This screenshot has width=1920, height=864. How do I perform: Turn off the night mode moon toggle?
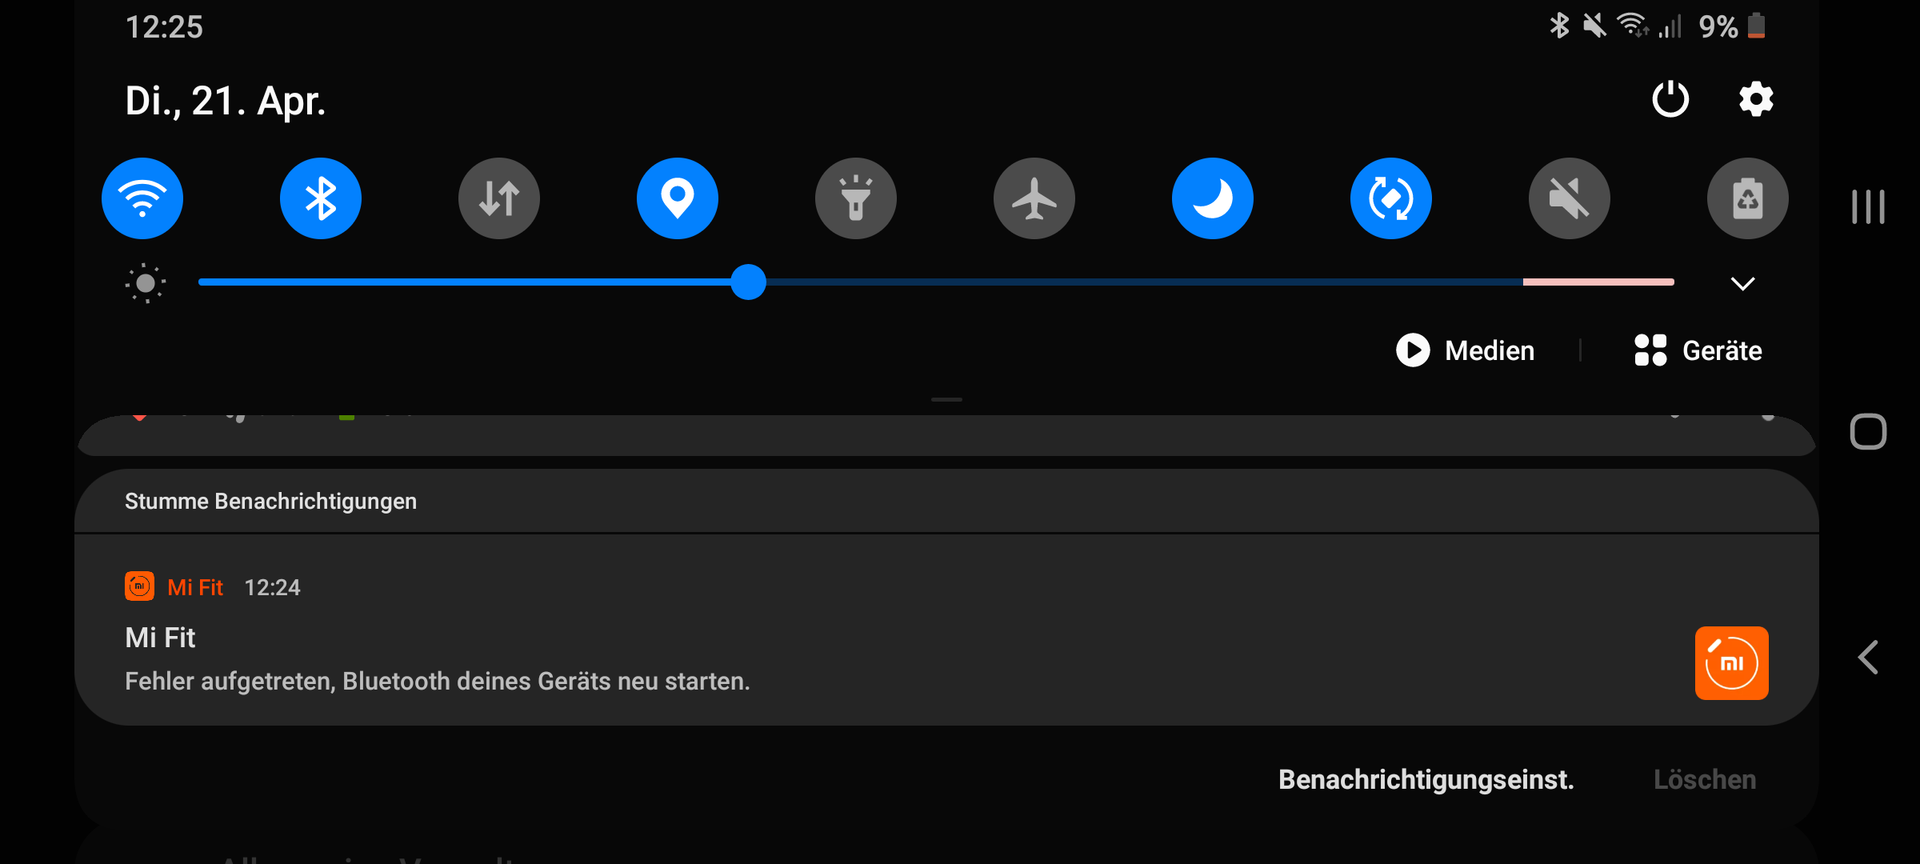1212,198
